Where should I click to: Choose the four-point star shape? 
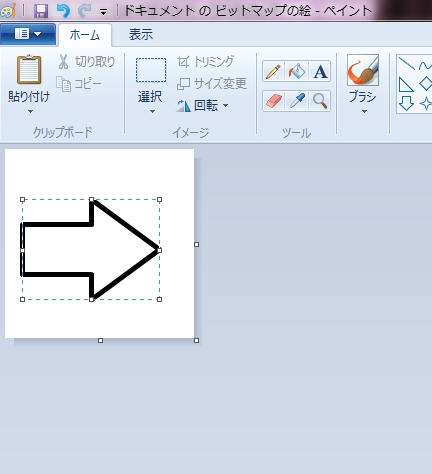point(426,103)
